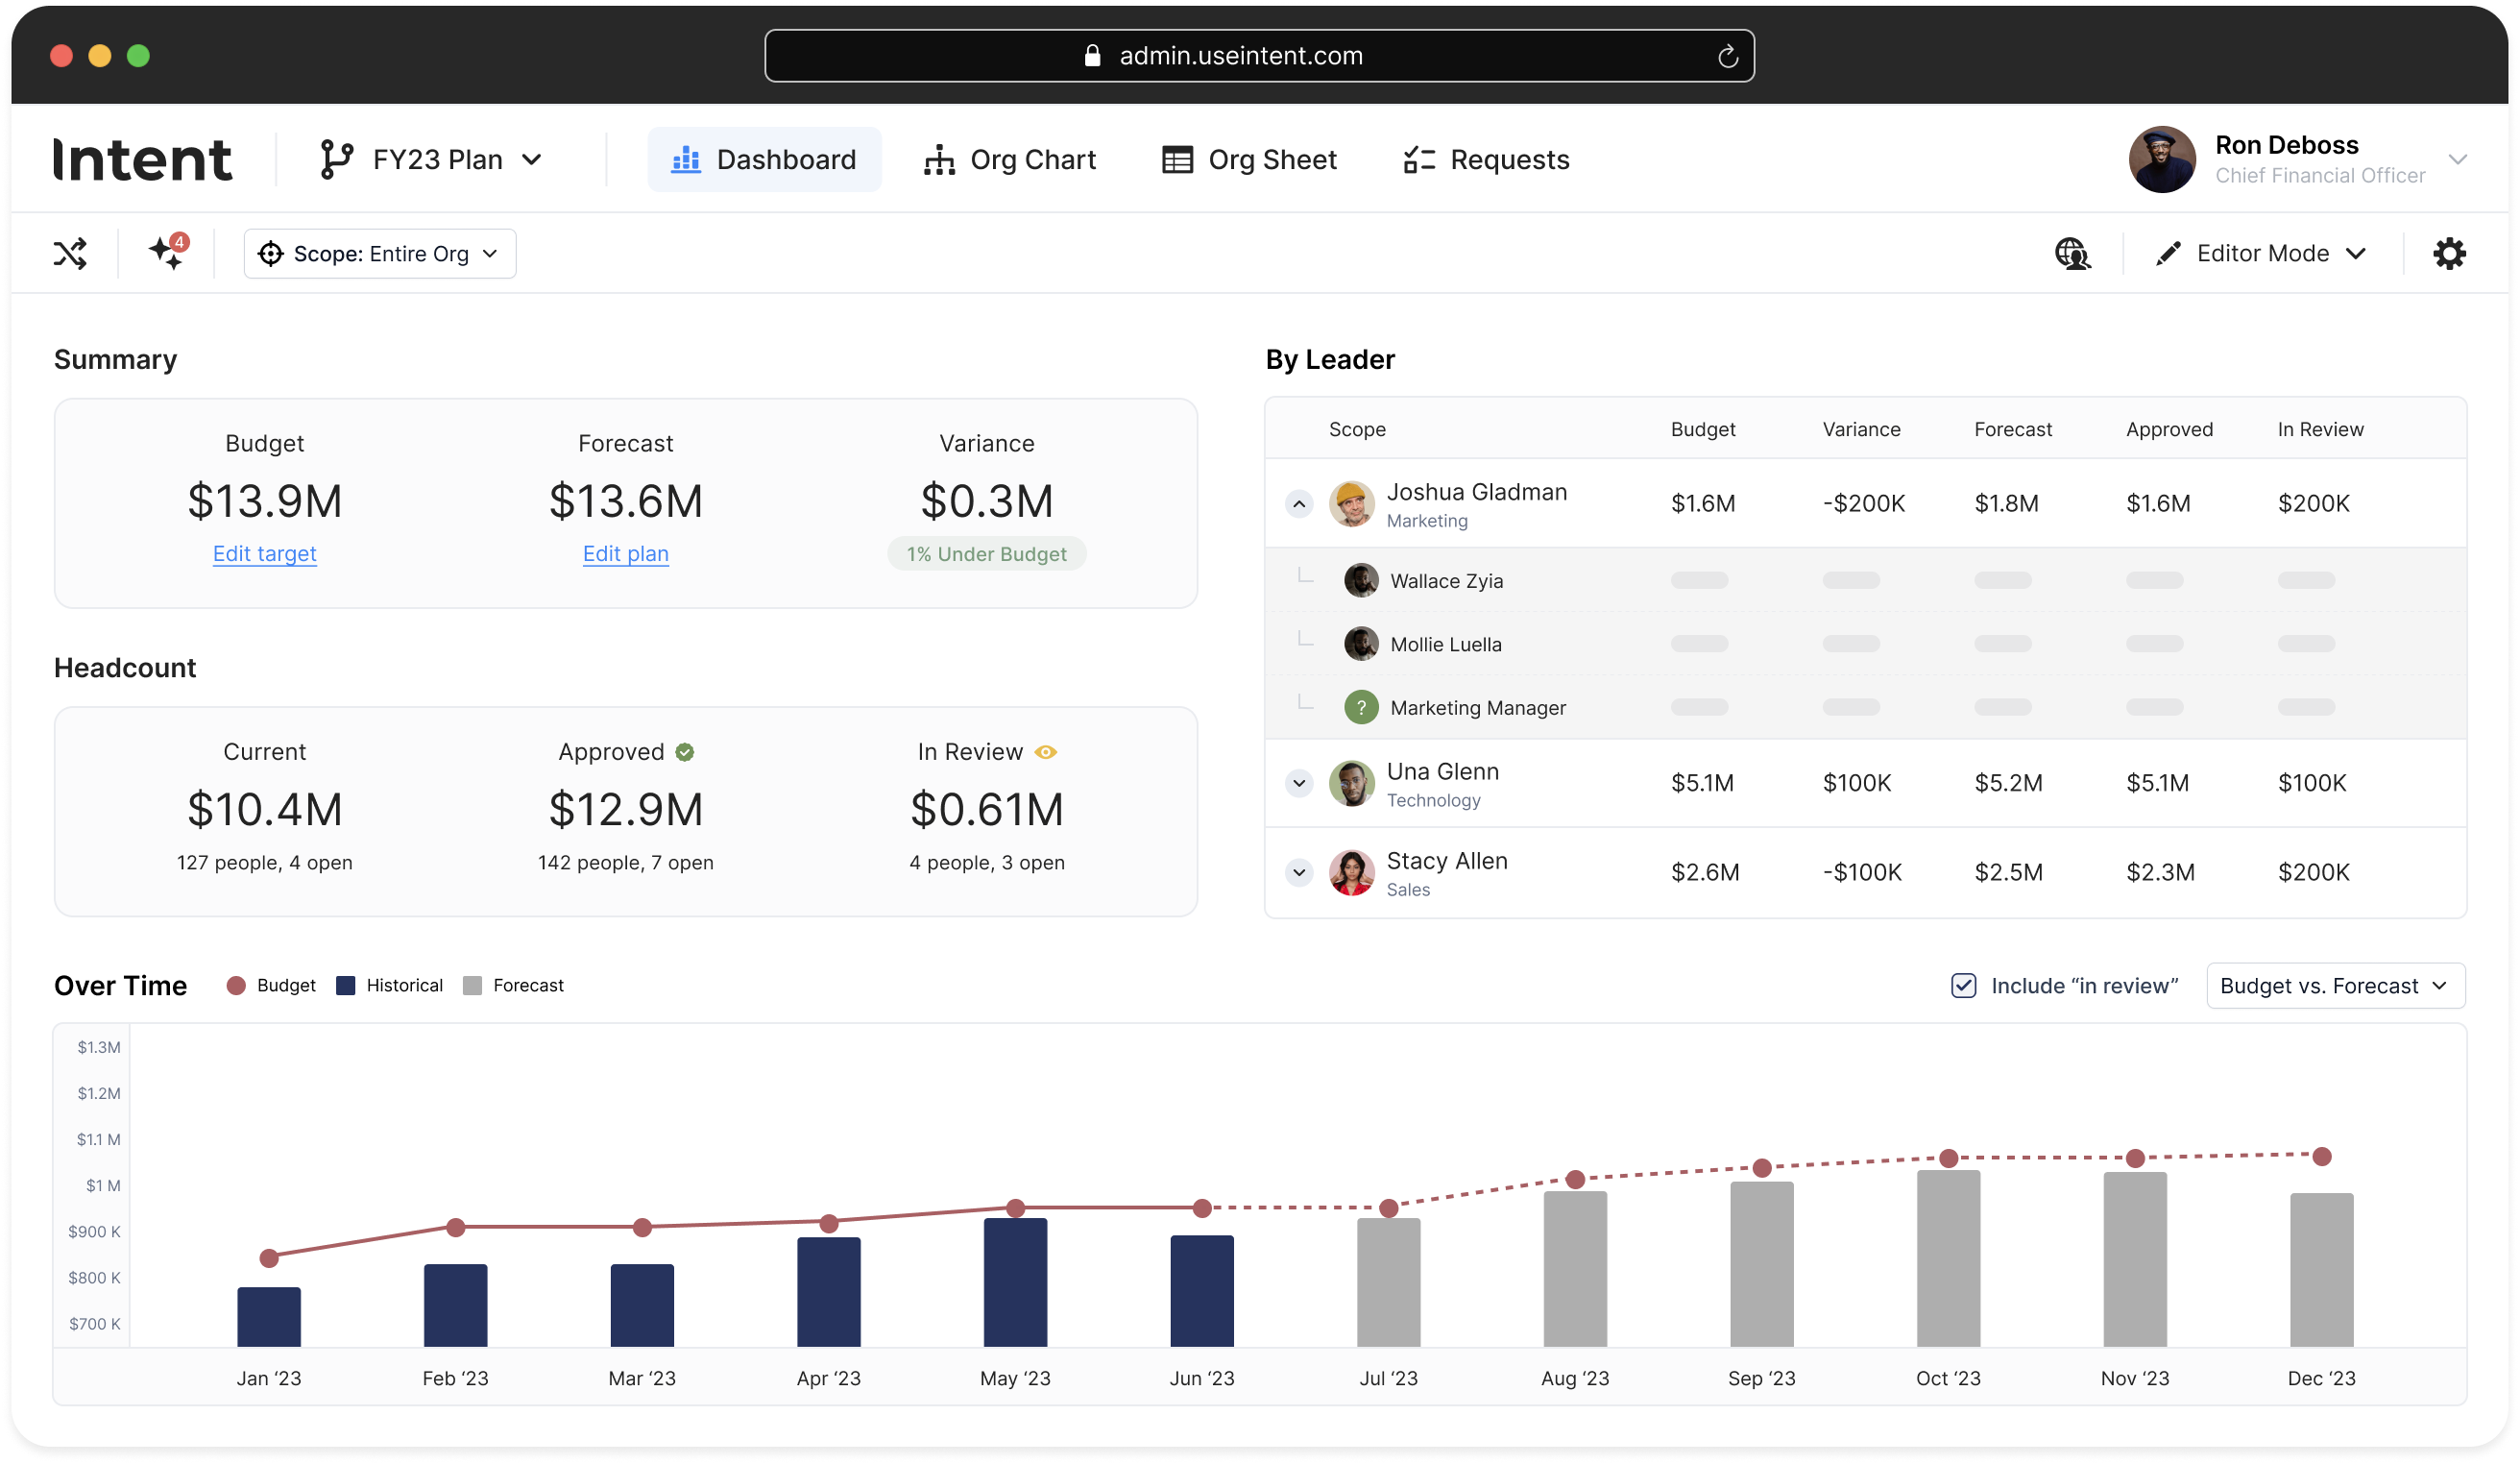Click the shuffle arrows icon
This screenshot has width=2520, height=1464.
70,254
